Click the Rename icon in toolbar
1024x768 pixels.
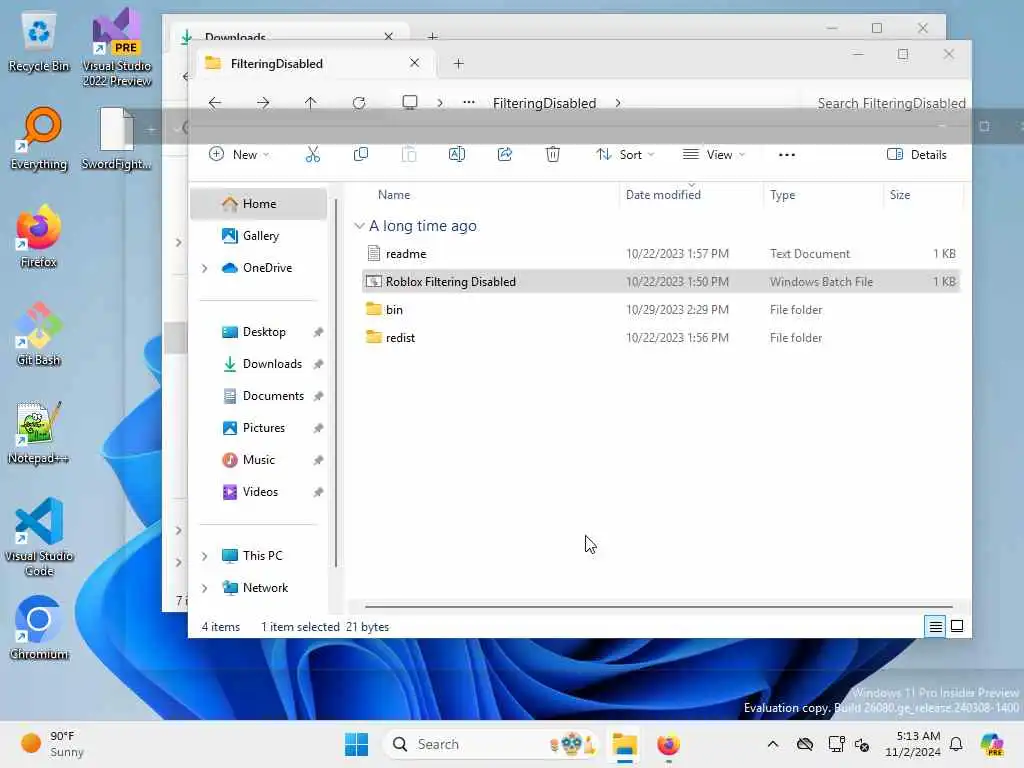pyautogui.click(x=456, y=155)
